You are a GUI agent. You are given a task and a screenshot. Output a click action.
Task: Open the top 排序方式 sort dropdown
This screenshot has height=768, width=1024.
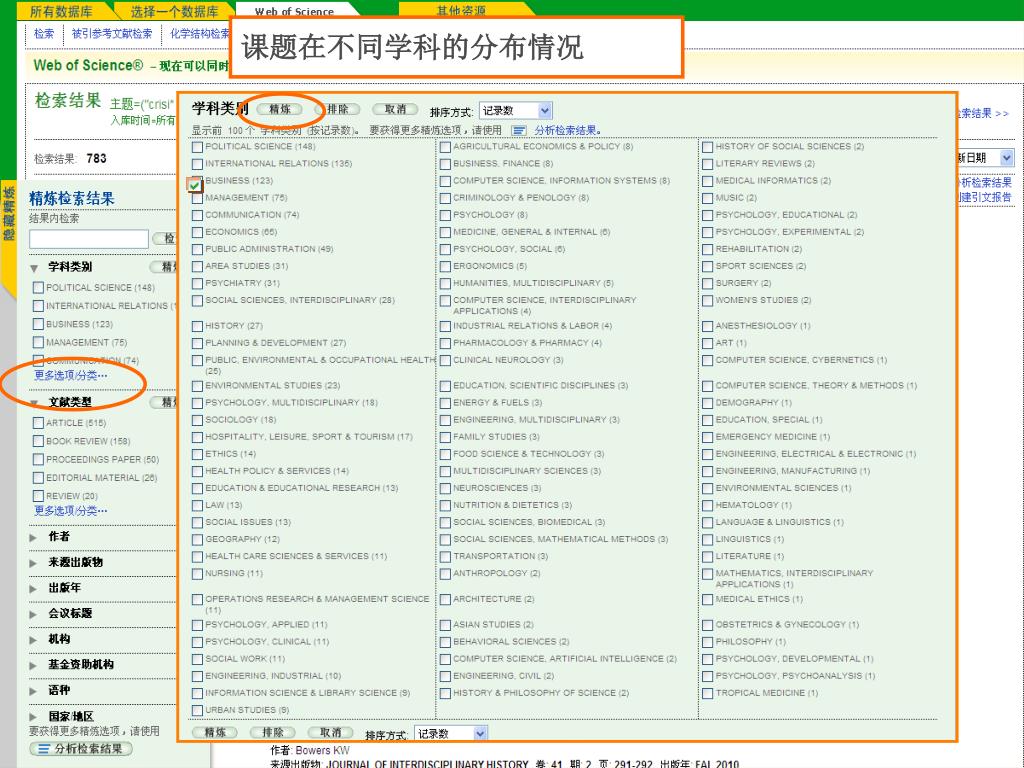(x=515, y=111)
